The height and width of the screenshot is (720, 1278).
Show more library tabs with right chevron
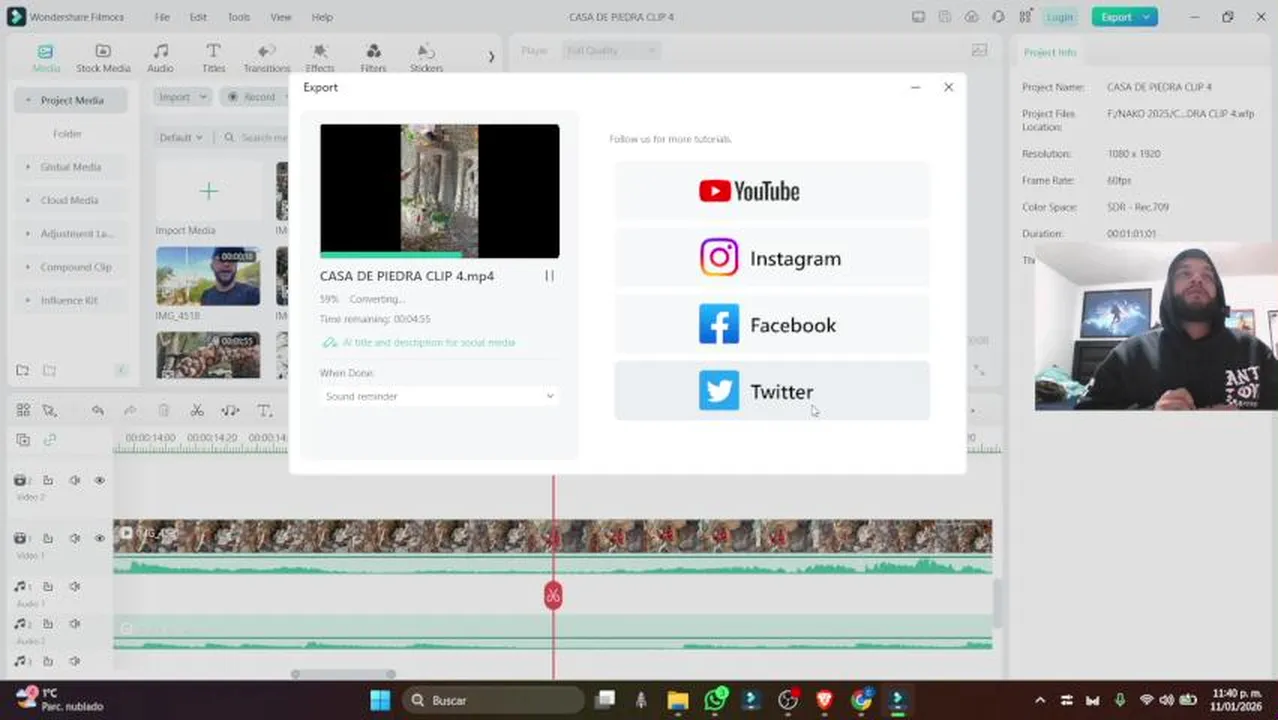click(x=491, y=57)
